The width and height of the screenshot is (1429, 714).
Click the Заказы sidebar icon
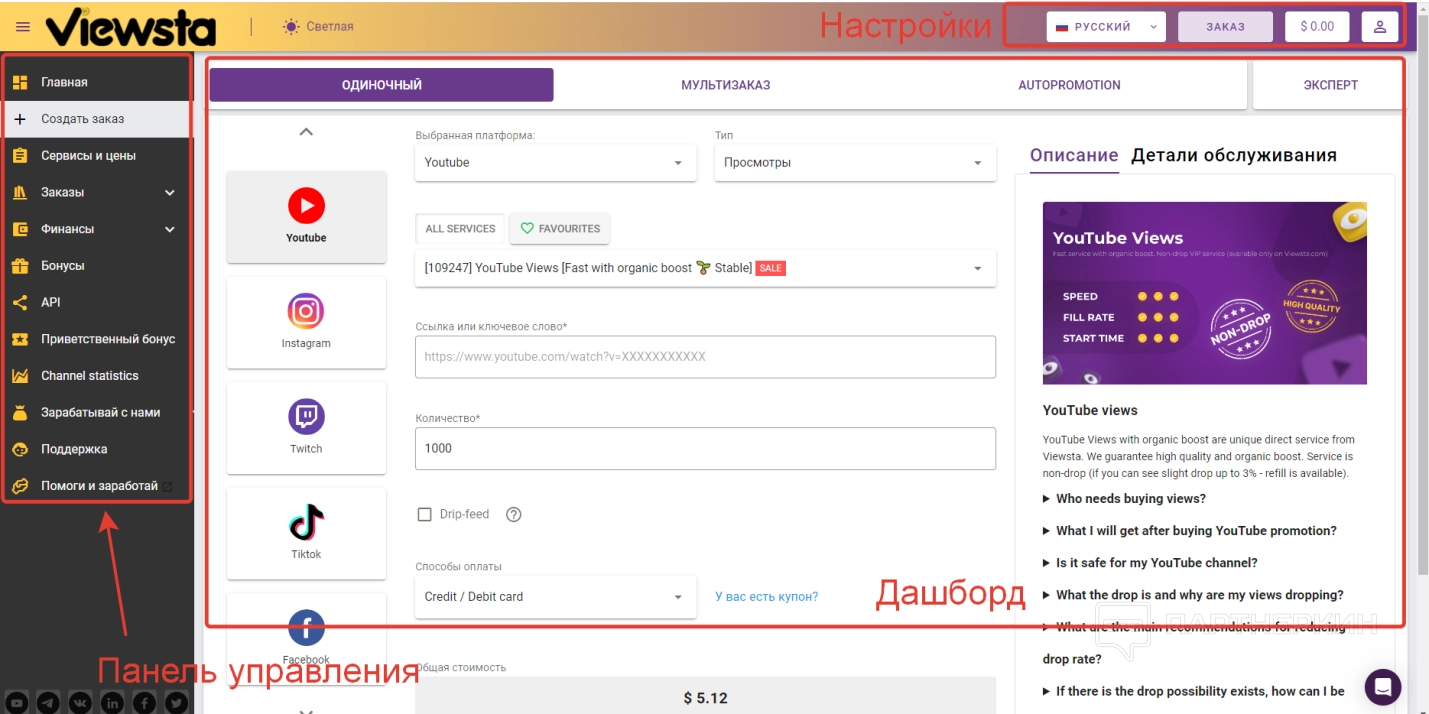point(20,192)
